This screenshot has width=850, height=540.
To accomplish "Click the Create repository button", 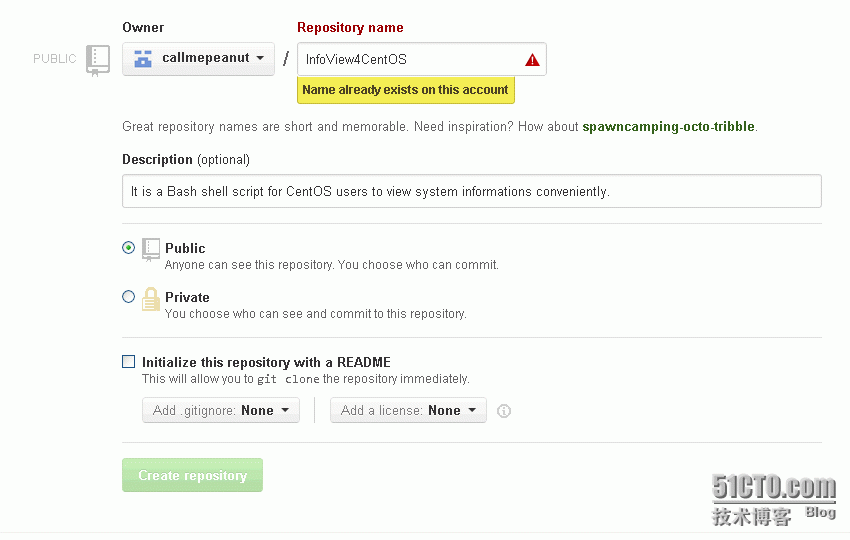I will (192, 475).
